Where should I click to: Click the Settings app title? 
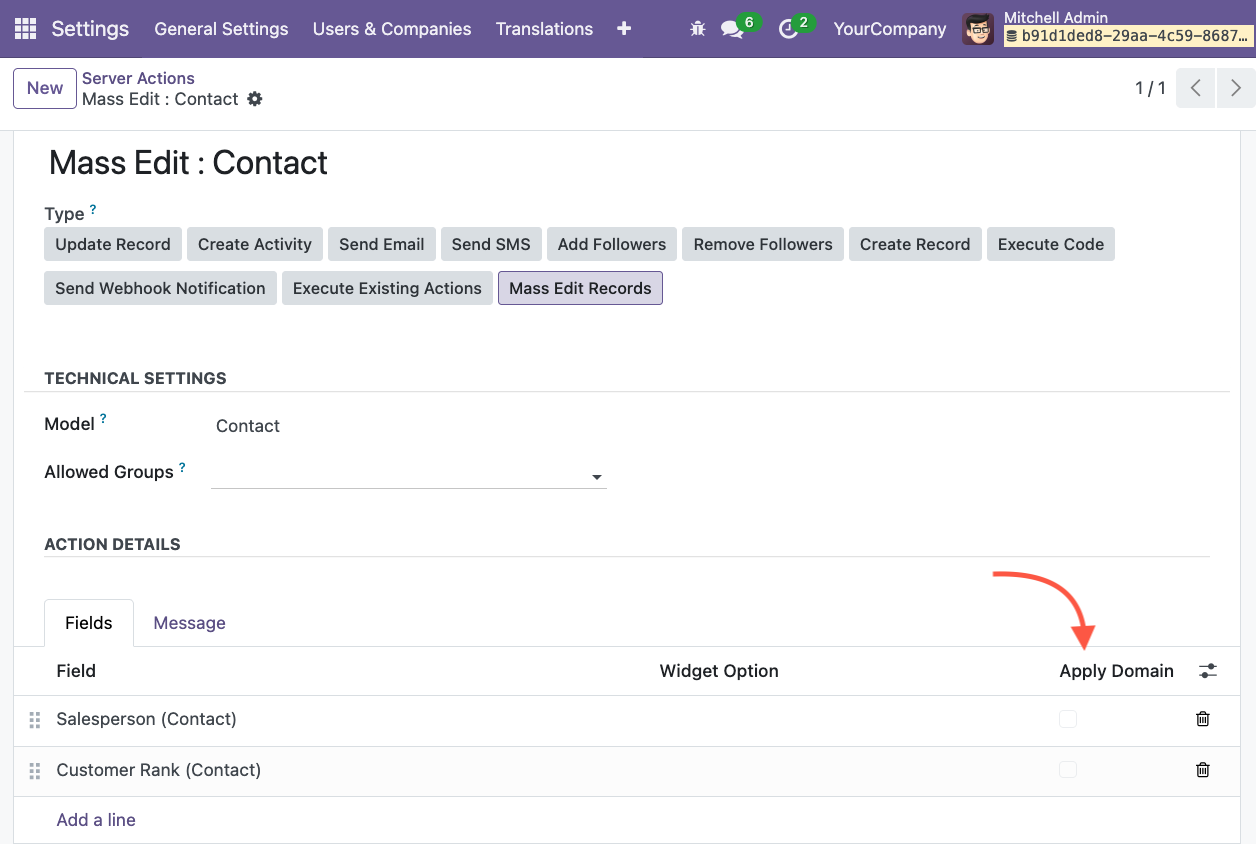click(90, 29)
